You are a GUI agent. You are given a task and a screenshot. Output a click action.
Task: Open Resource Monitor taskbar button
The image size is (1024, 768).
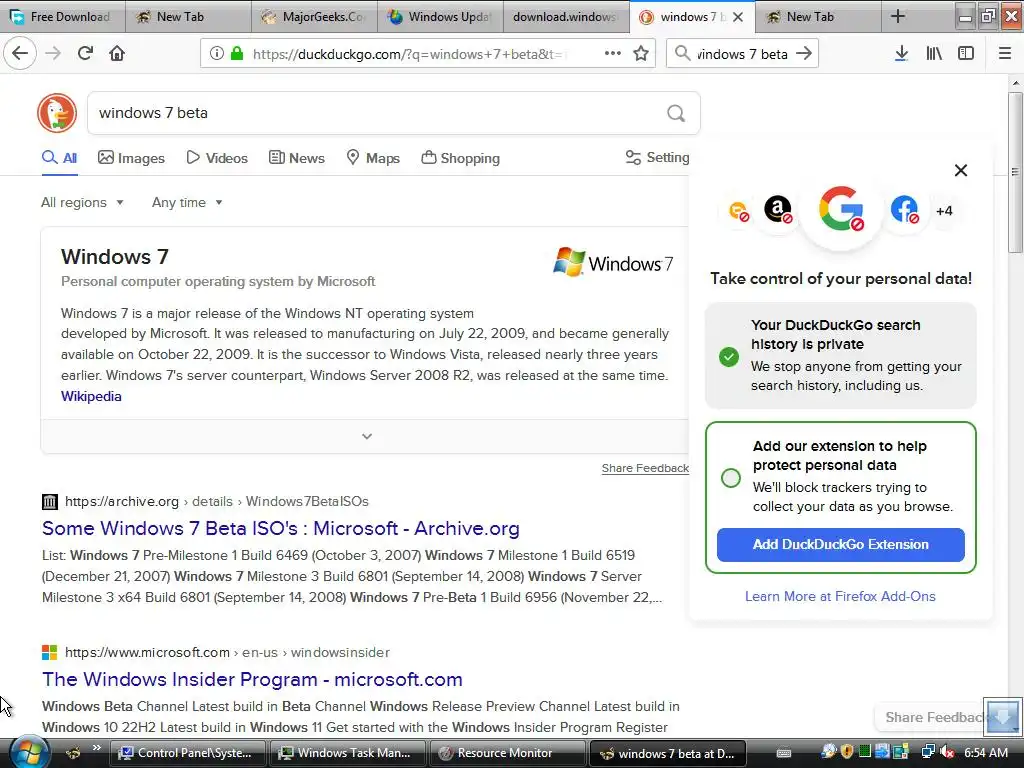507,753
